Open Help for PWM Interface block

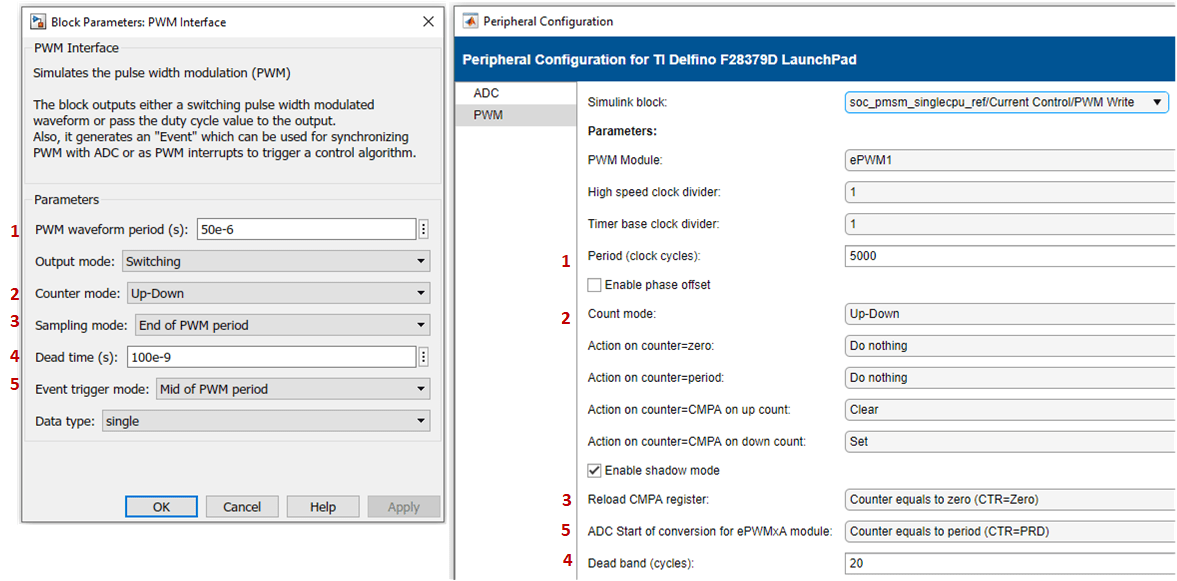point(323,507)
